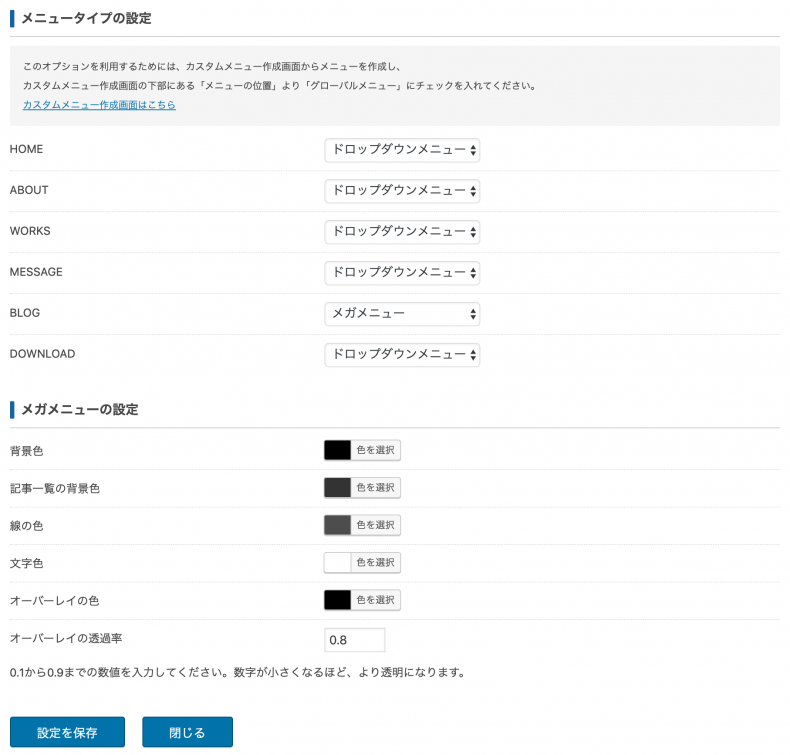The image size is (790, 755).
Task: Open the カスタムメニュー作成画面はこちら link
Action: pyautogui.click(x=99, y=105)
